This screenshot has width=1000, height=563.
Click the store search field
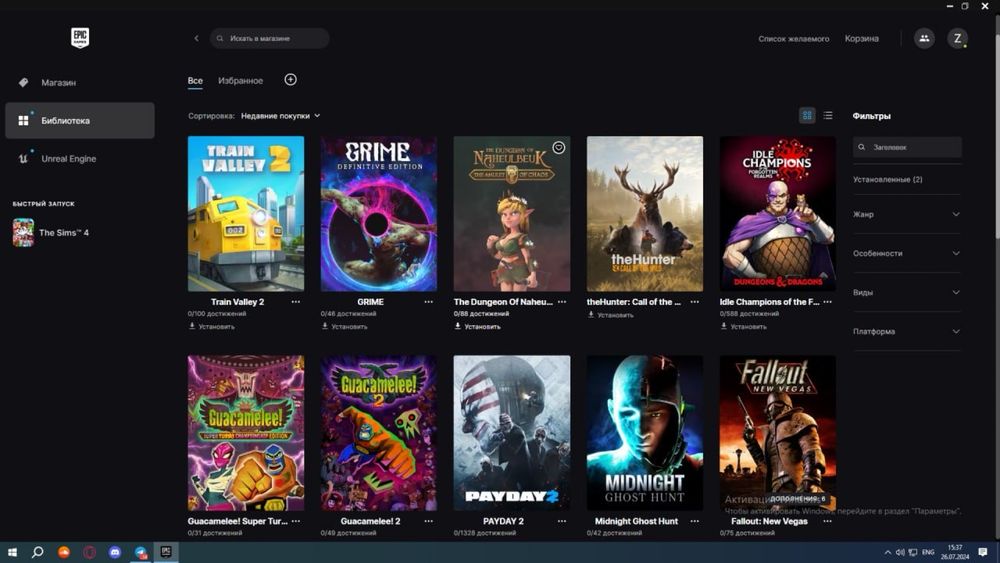tap(270, 38)
